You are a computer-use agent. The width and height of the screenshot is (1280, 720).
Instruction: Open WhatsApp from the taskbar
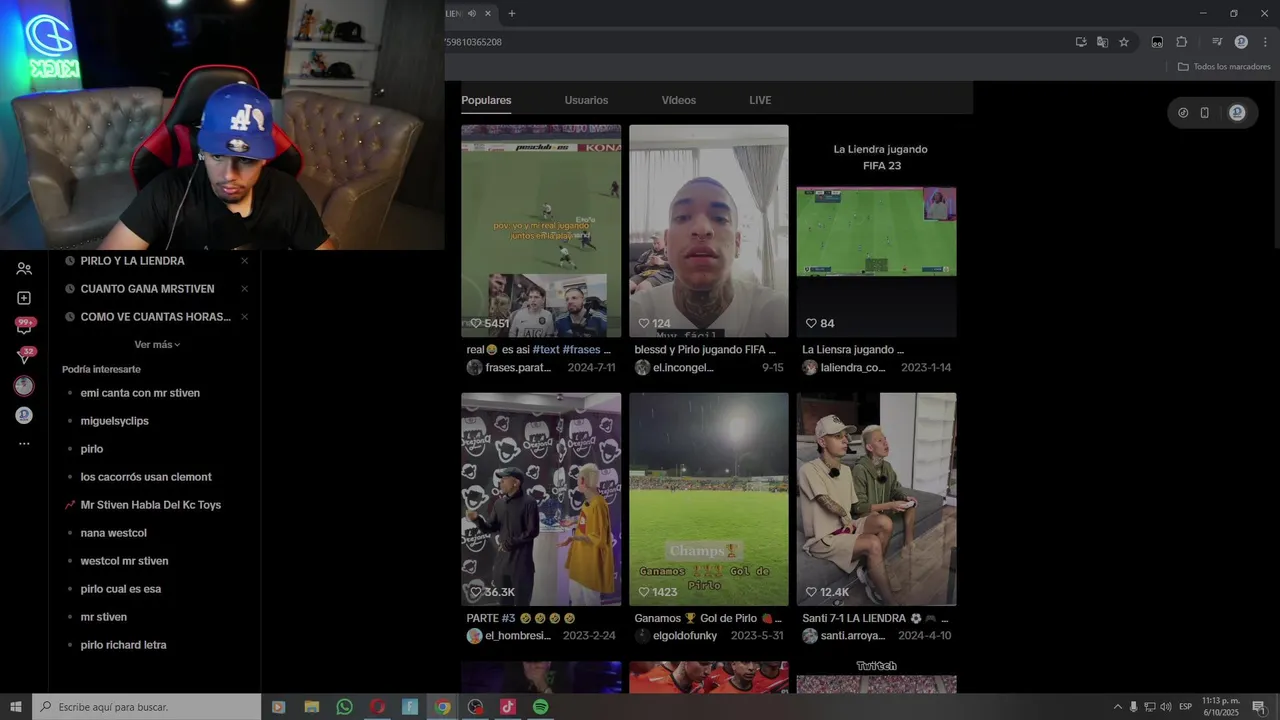point(344,707)
